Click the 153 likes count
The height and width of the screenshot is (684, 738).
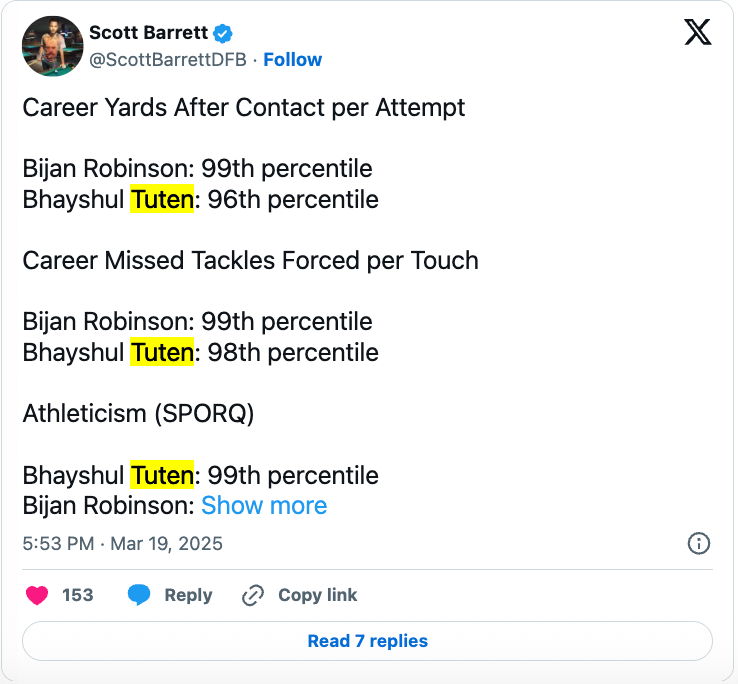[x=77, y=595]
